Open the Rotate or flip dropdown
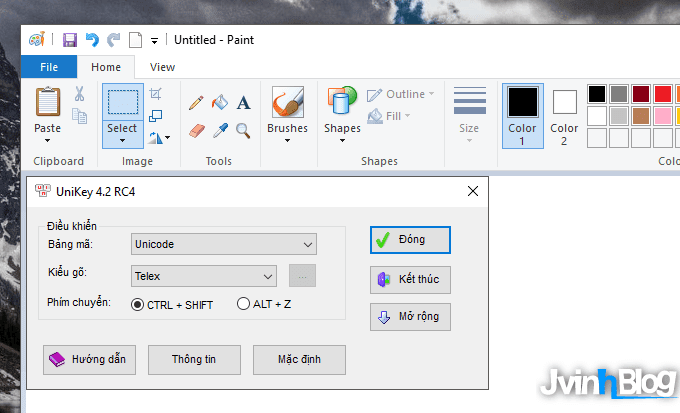Image resolution: width=680 pixels, height=413 pixels. [159, 138]
